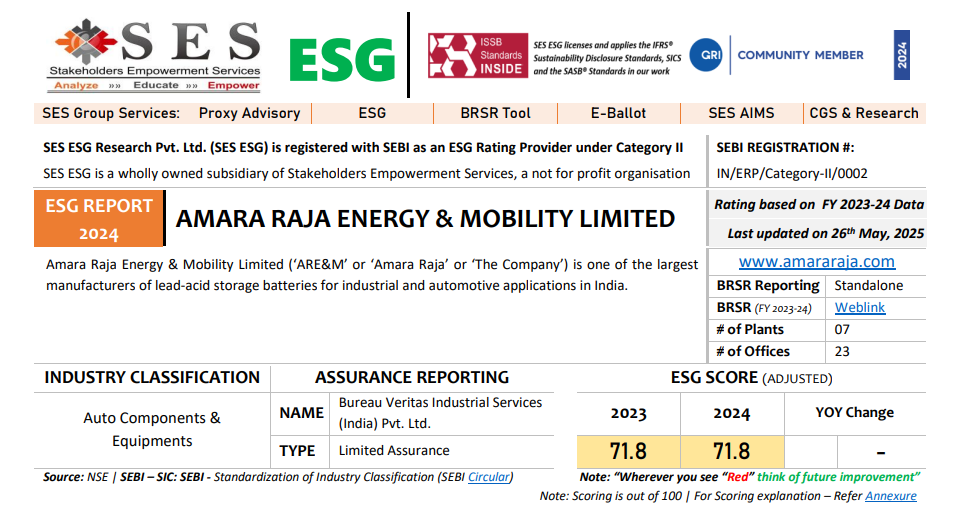
Task: Click the BRSR (FY 2023-24) row label
Action: pos(764,308)
